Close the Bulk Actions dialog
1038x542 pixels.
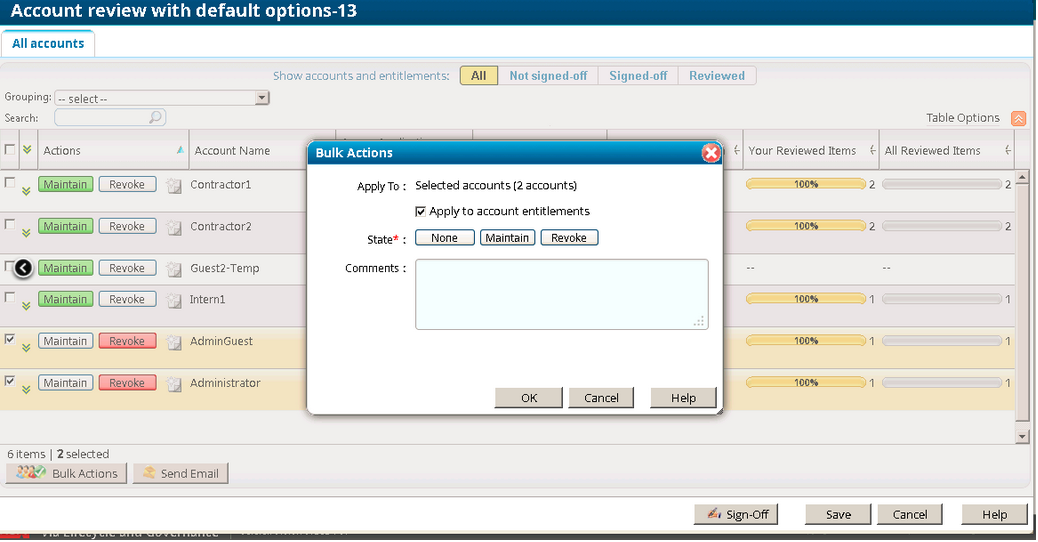click(711, 153)
